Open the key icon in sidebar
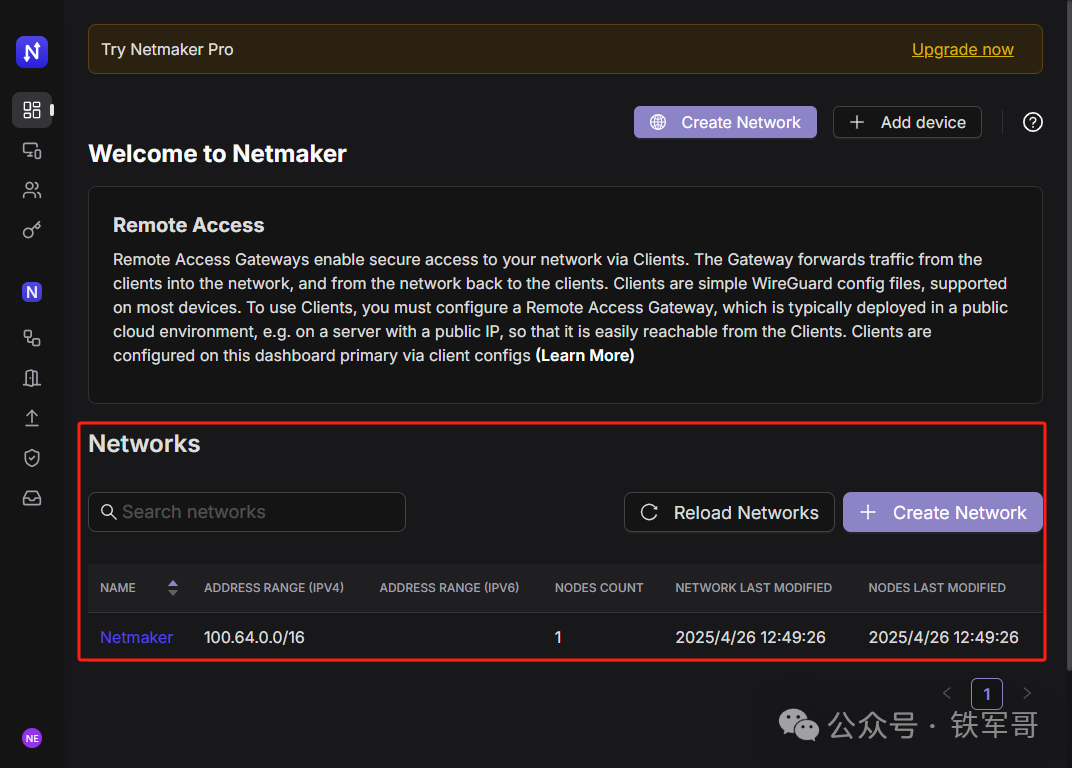This screenshot has height=768, width=1072. click(x=32, y=230)
